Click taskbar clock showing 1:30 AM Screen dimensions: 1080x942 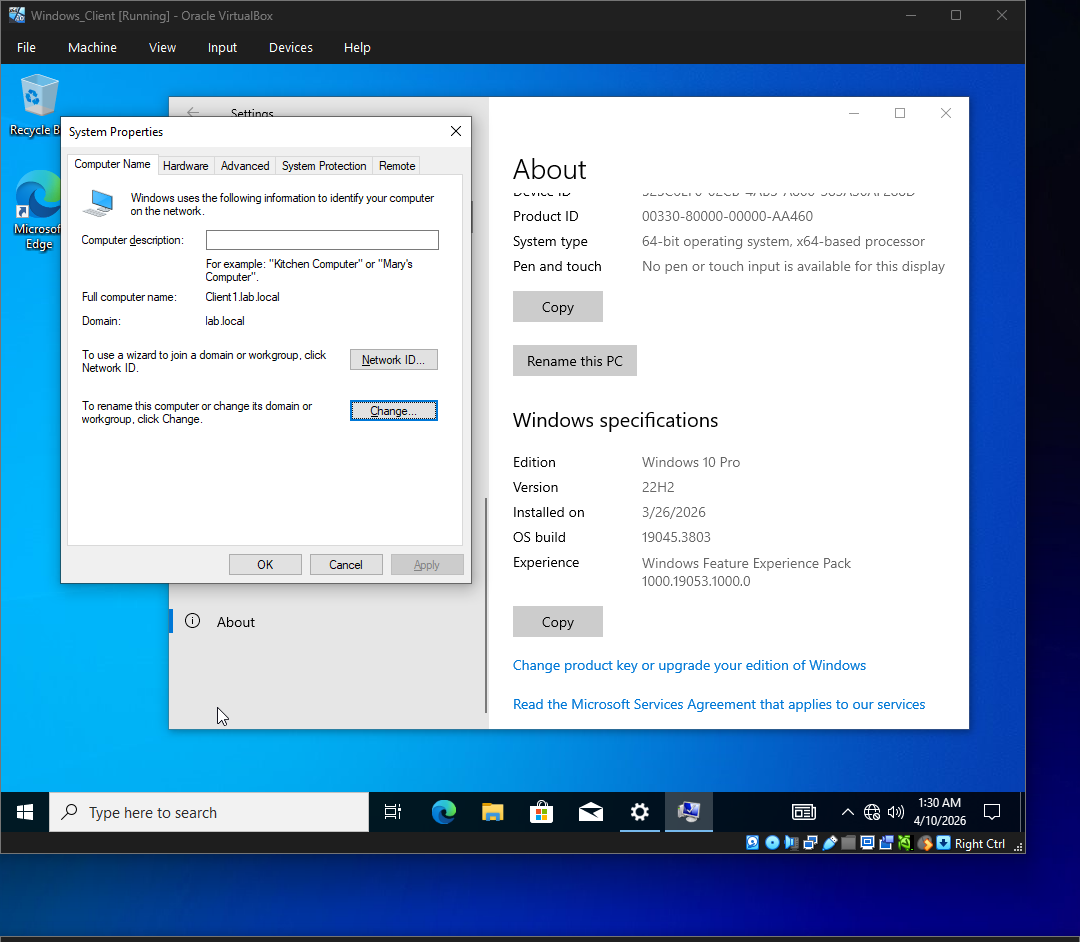tap(939, 813)
